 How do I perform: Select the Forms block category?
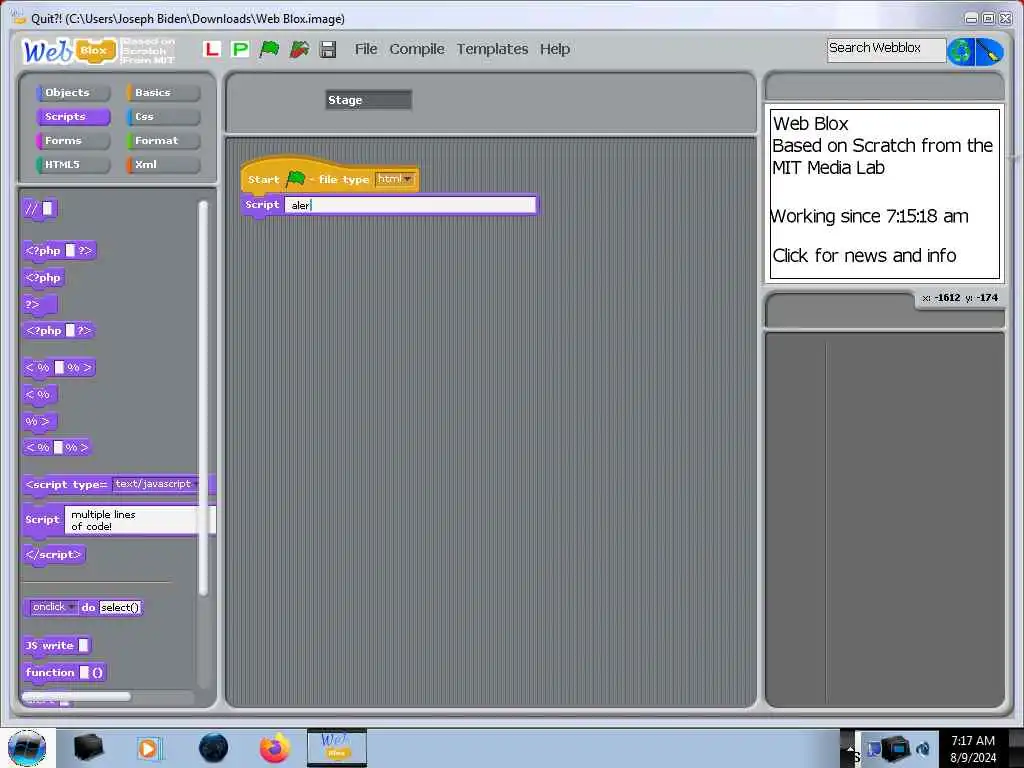pos(73,141)
